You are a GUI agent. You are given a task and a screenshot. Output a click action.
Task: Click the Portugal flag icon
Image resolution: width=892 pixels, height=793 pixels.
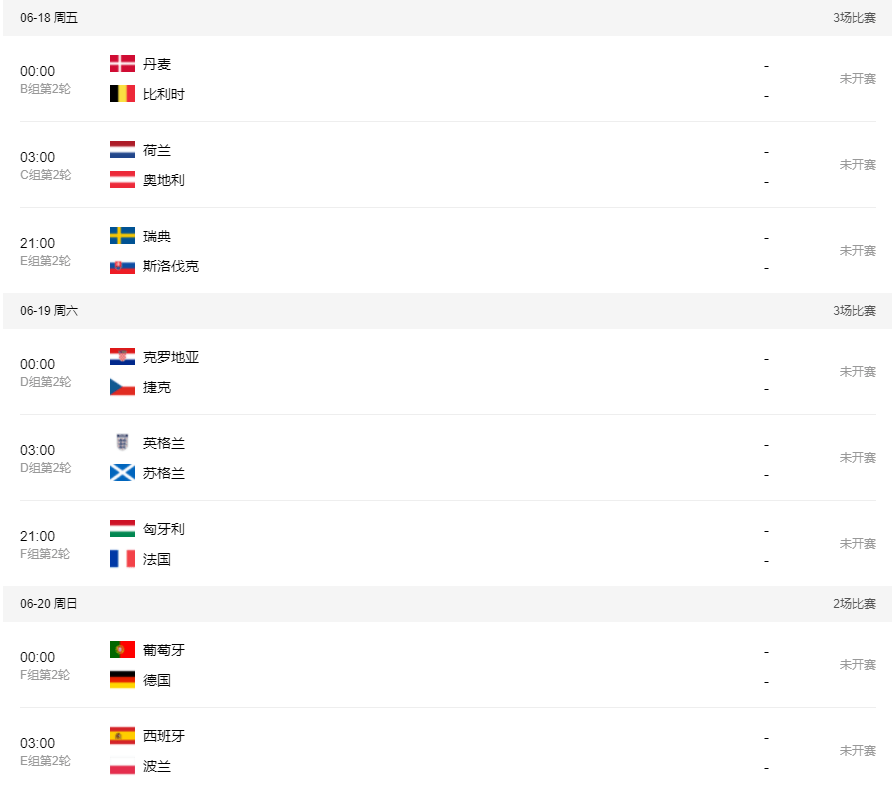pyautogui.click(x=122, y=650)
